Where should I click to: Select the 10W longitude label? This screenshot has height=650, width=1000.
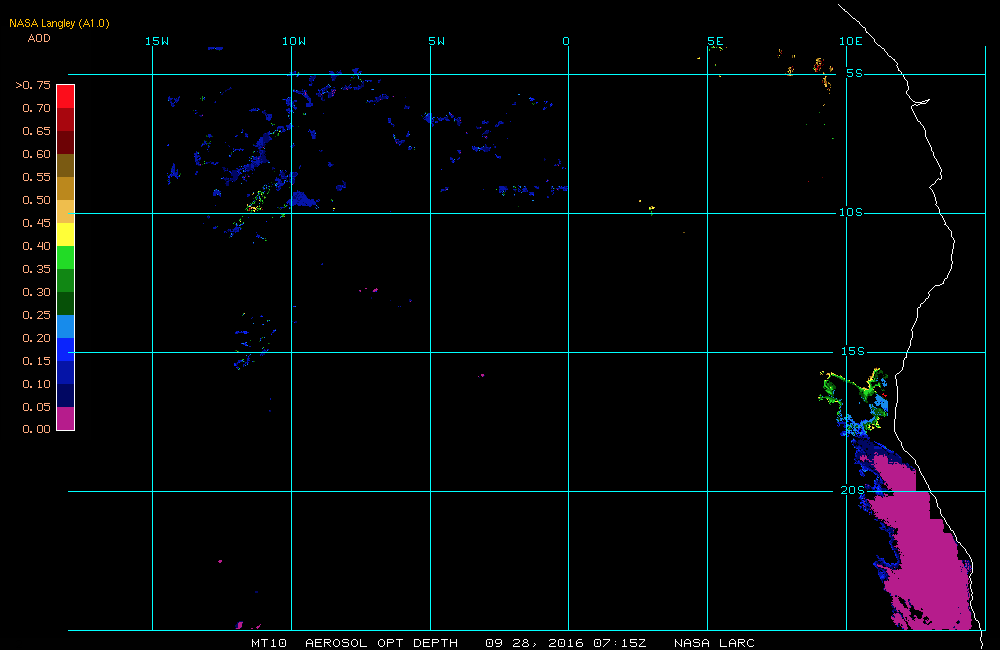(x=294, y=41)
